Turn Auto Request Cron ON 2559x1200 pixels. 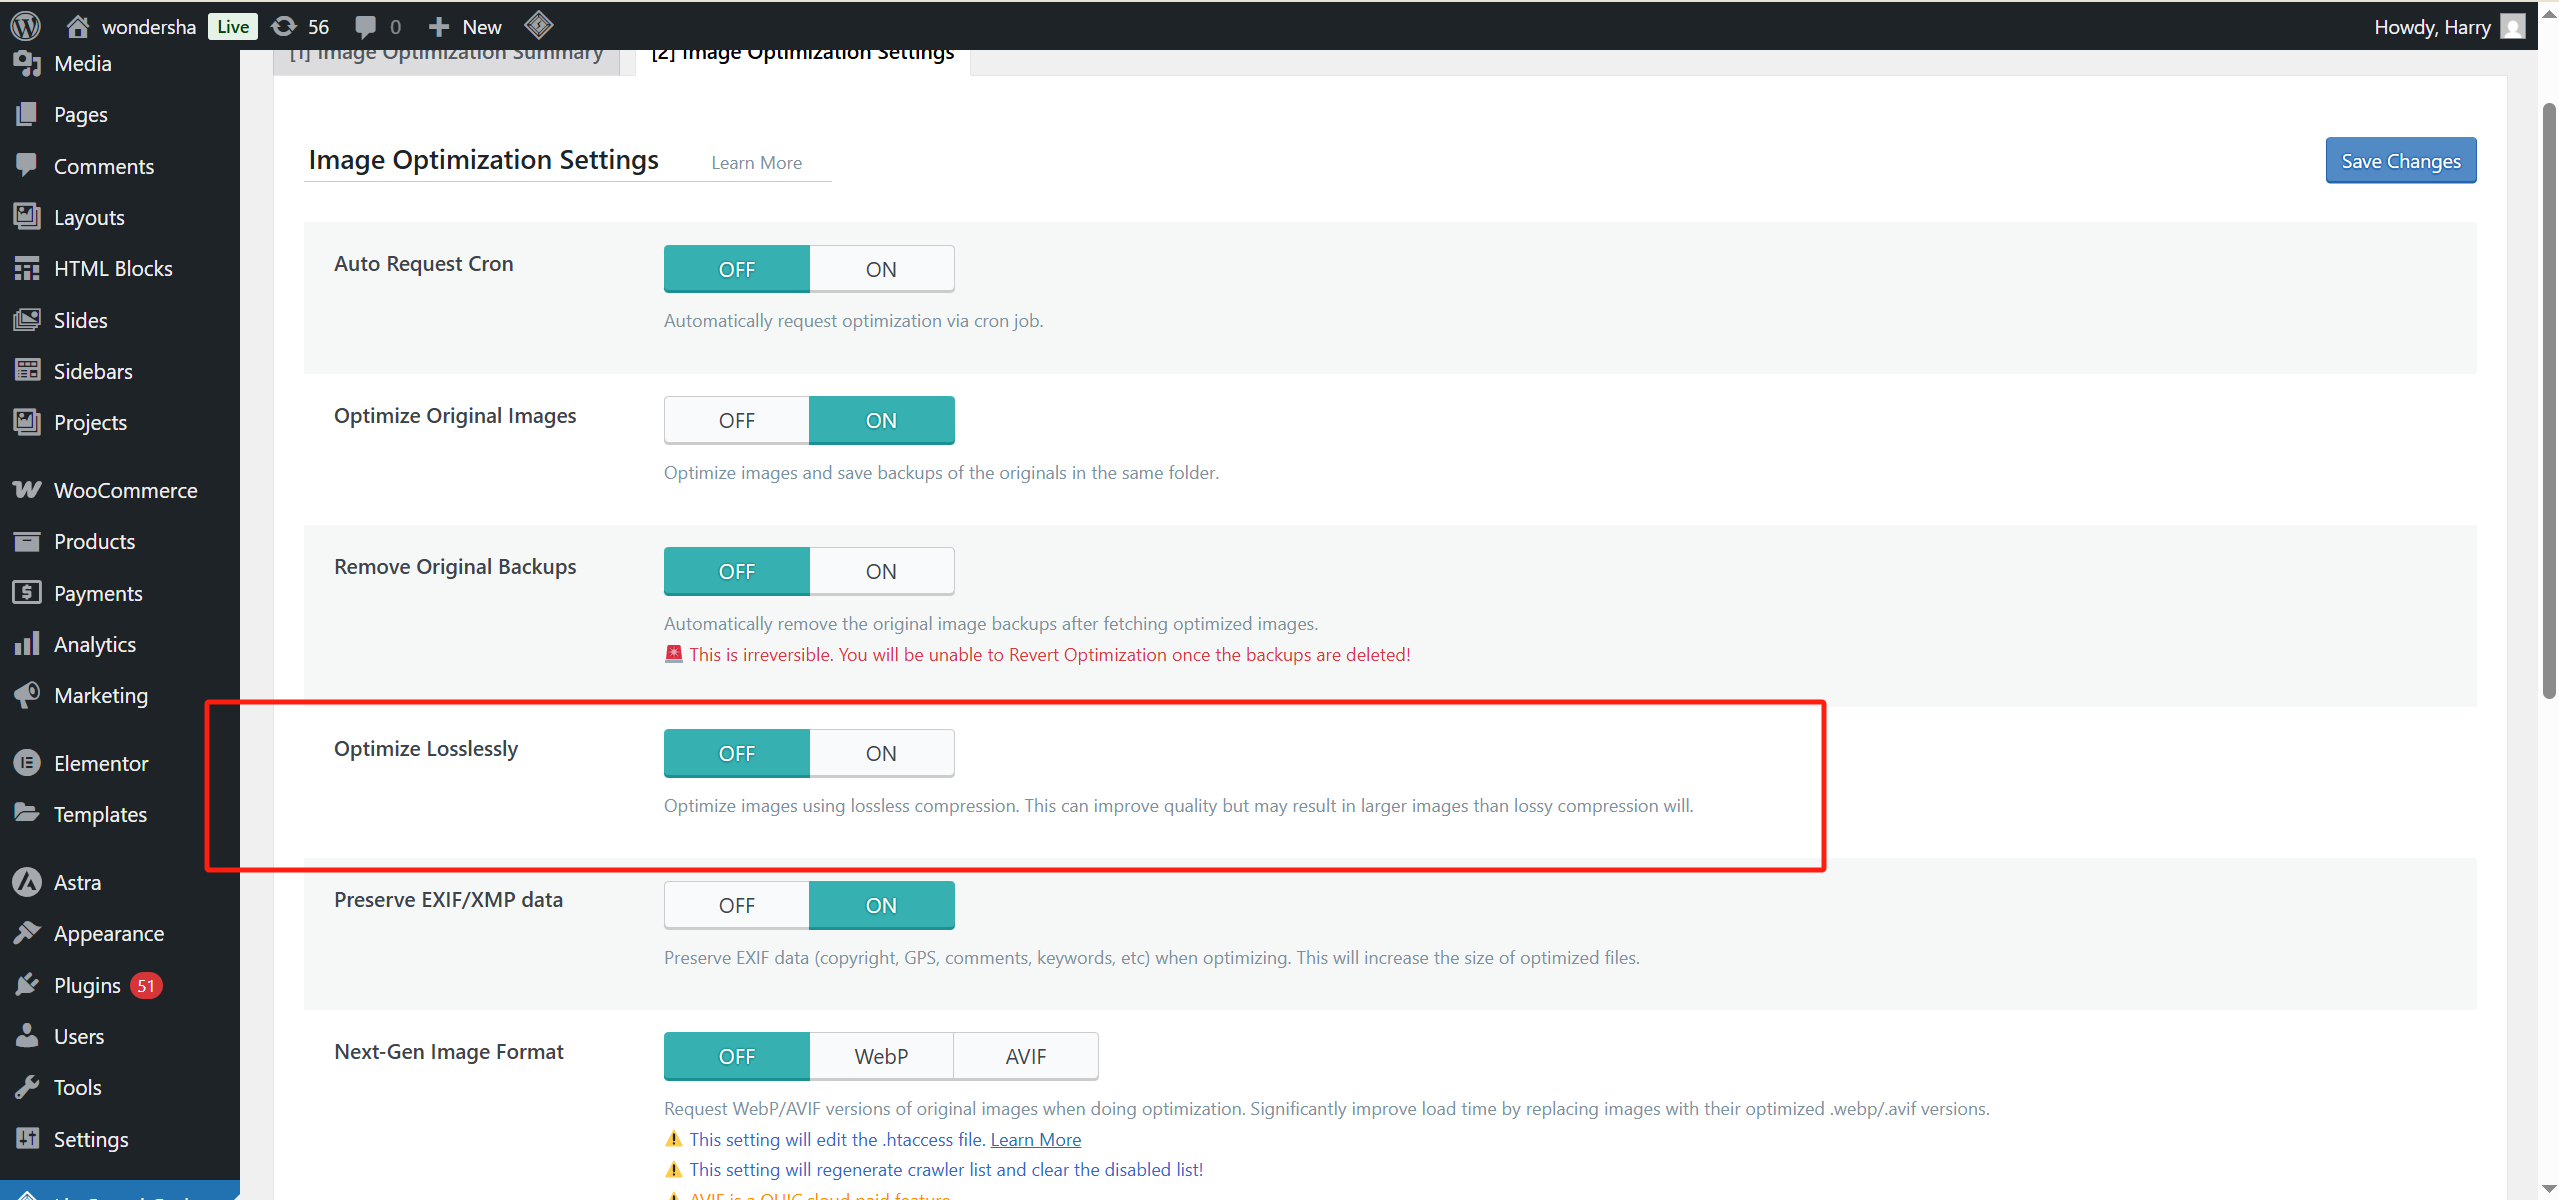pos(880,268)
